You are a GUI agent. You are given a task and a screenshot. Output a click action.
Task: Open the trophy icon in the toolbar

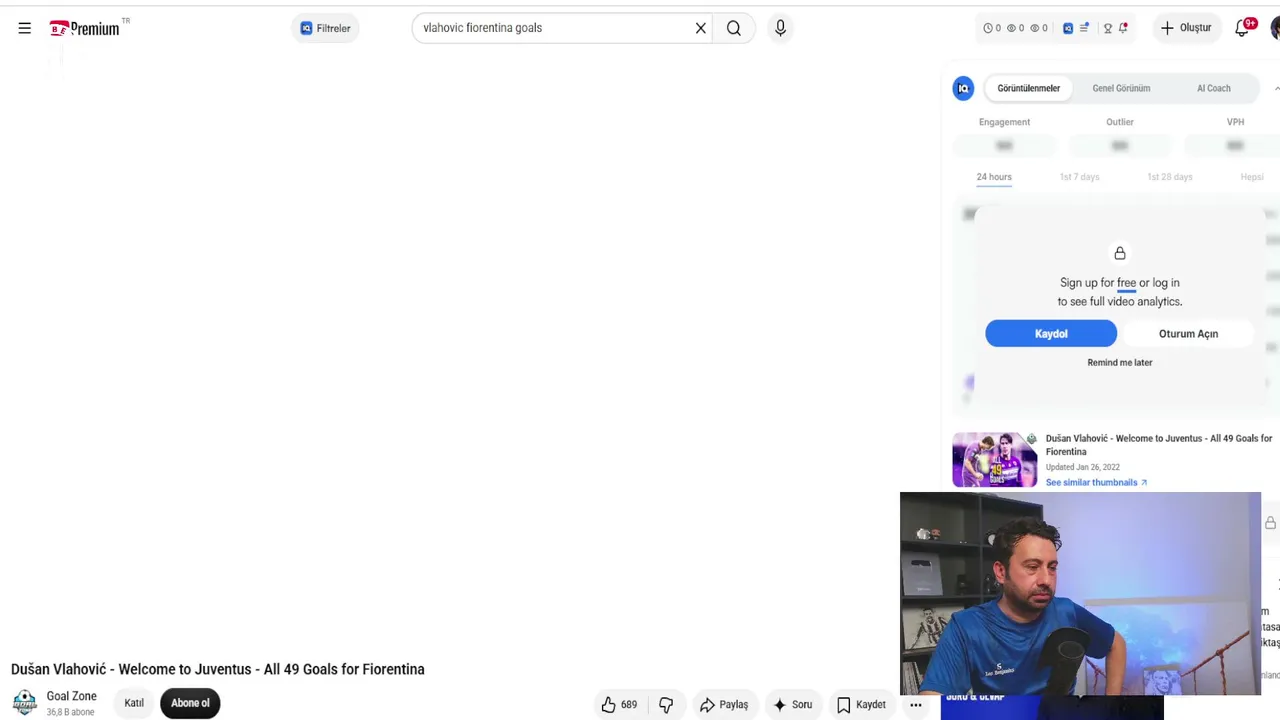(x=1108, y=28)
